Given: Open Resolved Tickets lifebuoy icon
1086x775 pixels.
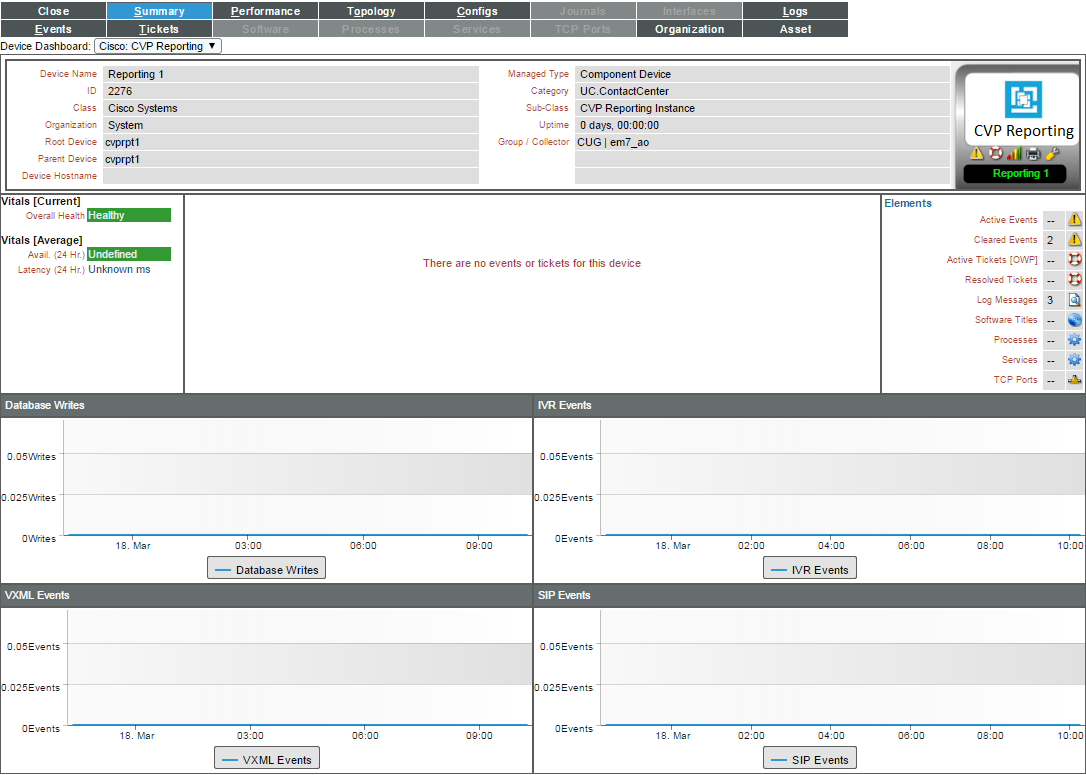Looking at the screenshot, I should point(1074,280).
